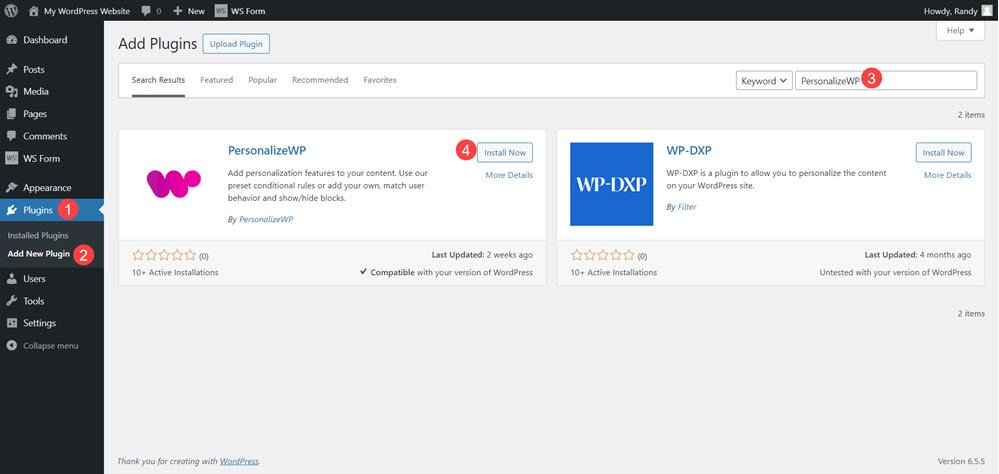Collapse the admin sidebar menu

coord(52,345)
